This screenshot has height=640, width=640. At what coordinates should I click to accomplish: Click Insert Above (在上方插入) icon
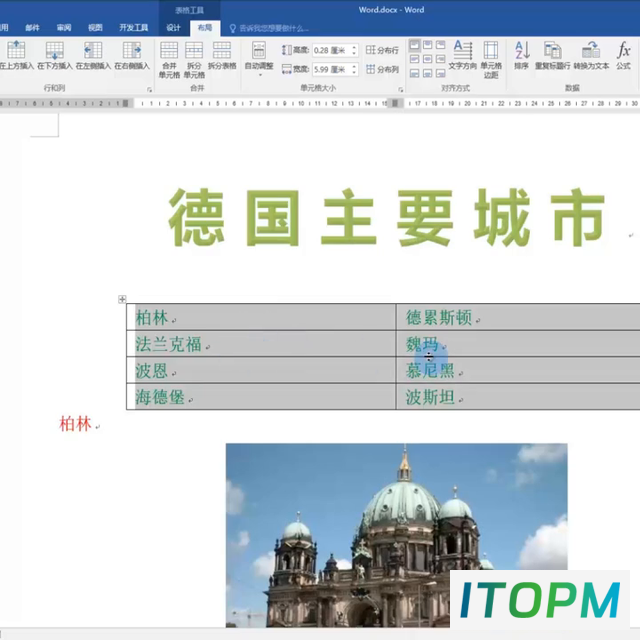(16, 50)
